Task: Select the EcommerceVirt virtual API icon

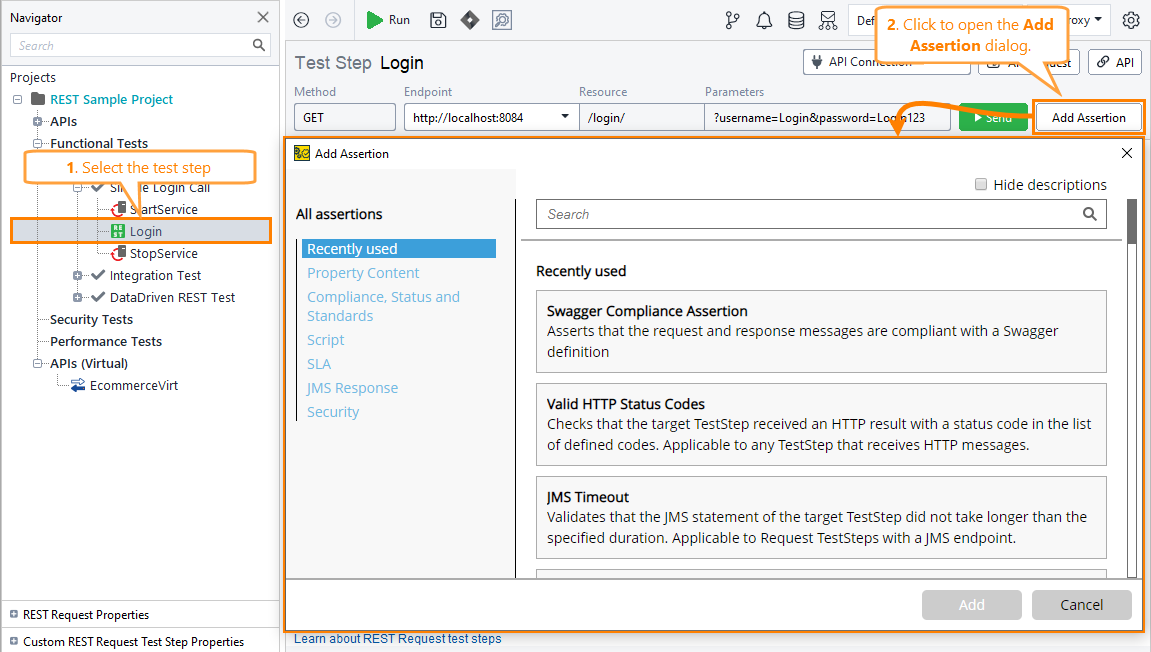Action: click(77, 385)
